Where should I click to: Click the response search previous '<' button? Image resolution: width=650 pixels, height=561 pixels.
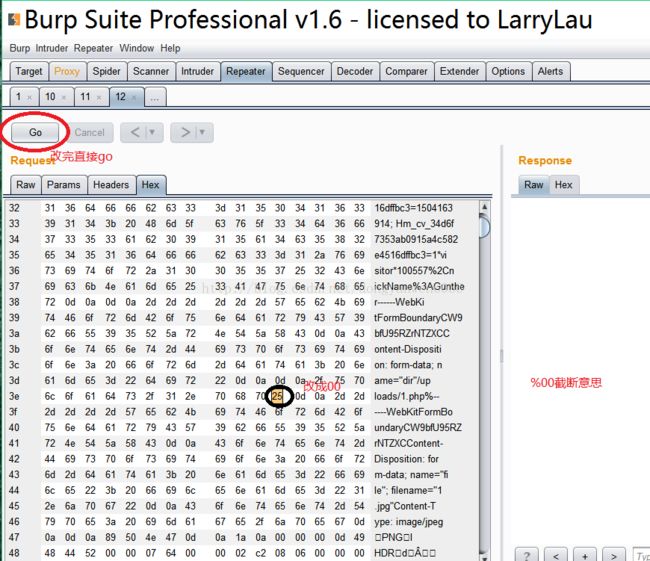(556, 555)
